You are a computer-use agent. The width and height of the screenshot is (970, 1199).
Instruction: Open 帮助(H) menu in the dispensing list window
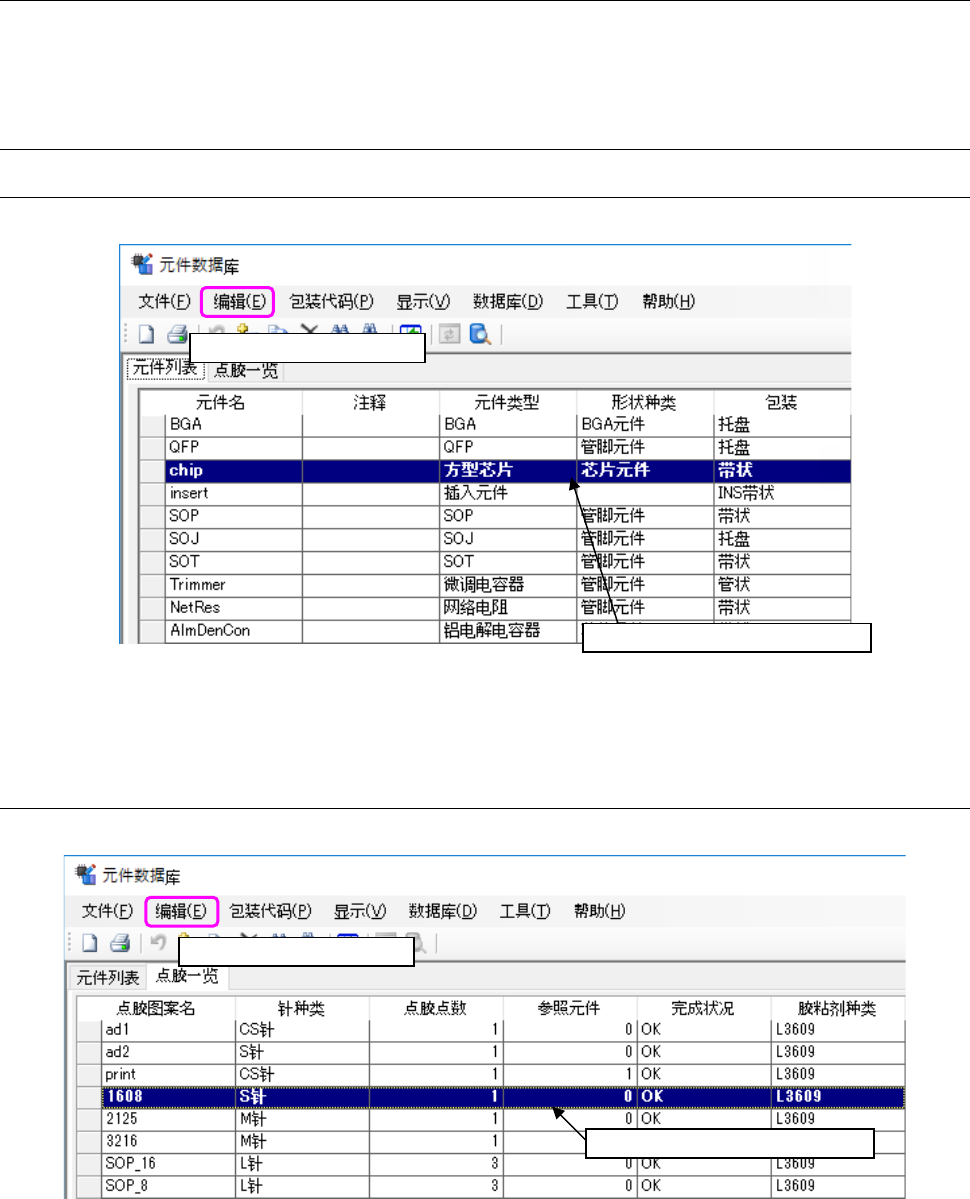point(599,911)
